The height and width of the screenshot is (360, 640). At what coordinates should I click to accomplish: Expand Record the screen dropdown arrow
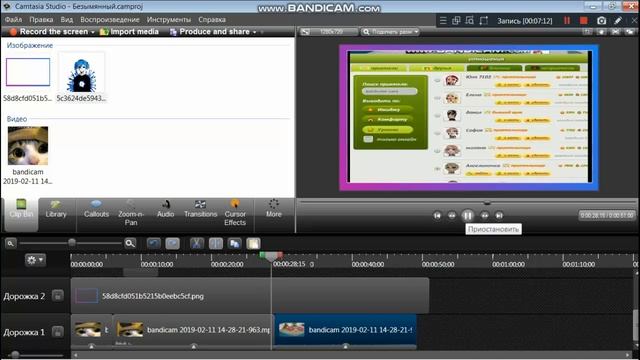pyautogui.click(x=93, y=32)
